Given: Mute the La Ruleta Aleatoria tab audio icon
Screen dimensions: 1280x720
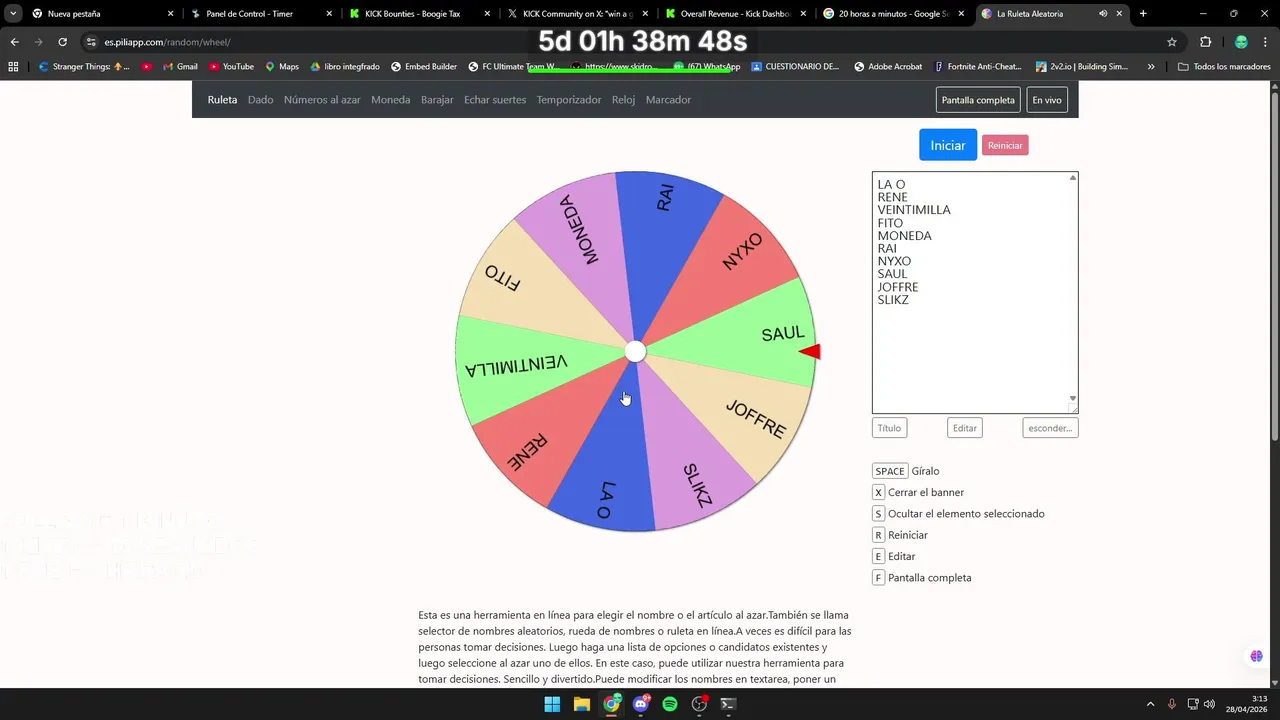Looking at the screenshot, I should pos(1103,14).
